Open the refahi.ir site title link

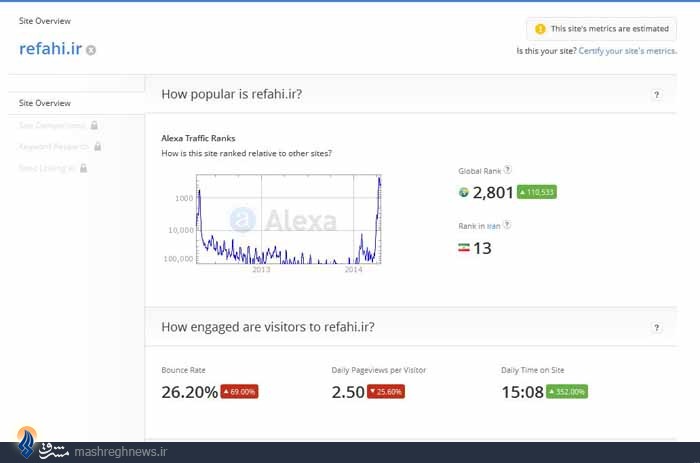[x=50, y=49]
